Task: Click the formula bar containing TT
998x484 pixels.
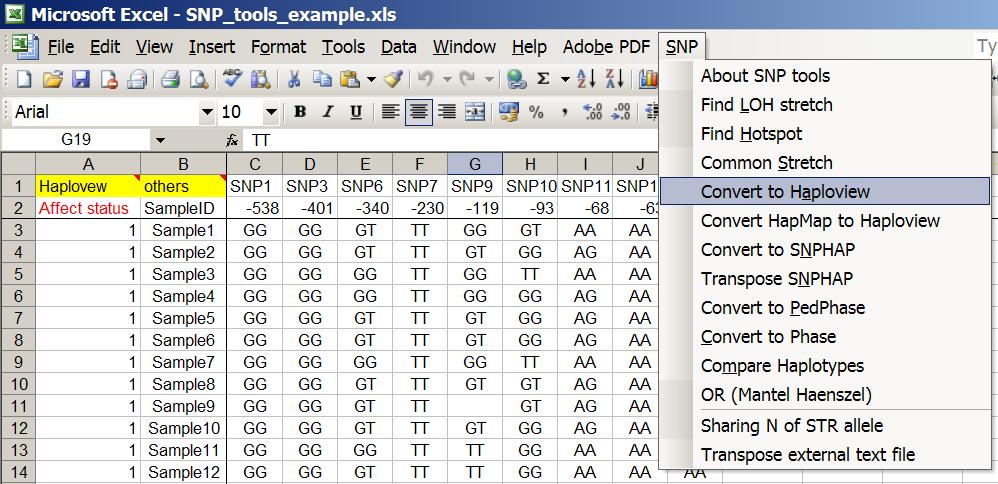Action: point(452,140)
